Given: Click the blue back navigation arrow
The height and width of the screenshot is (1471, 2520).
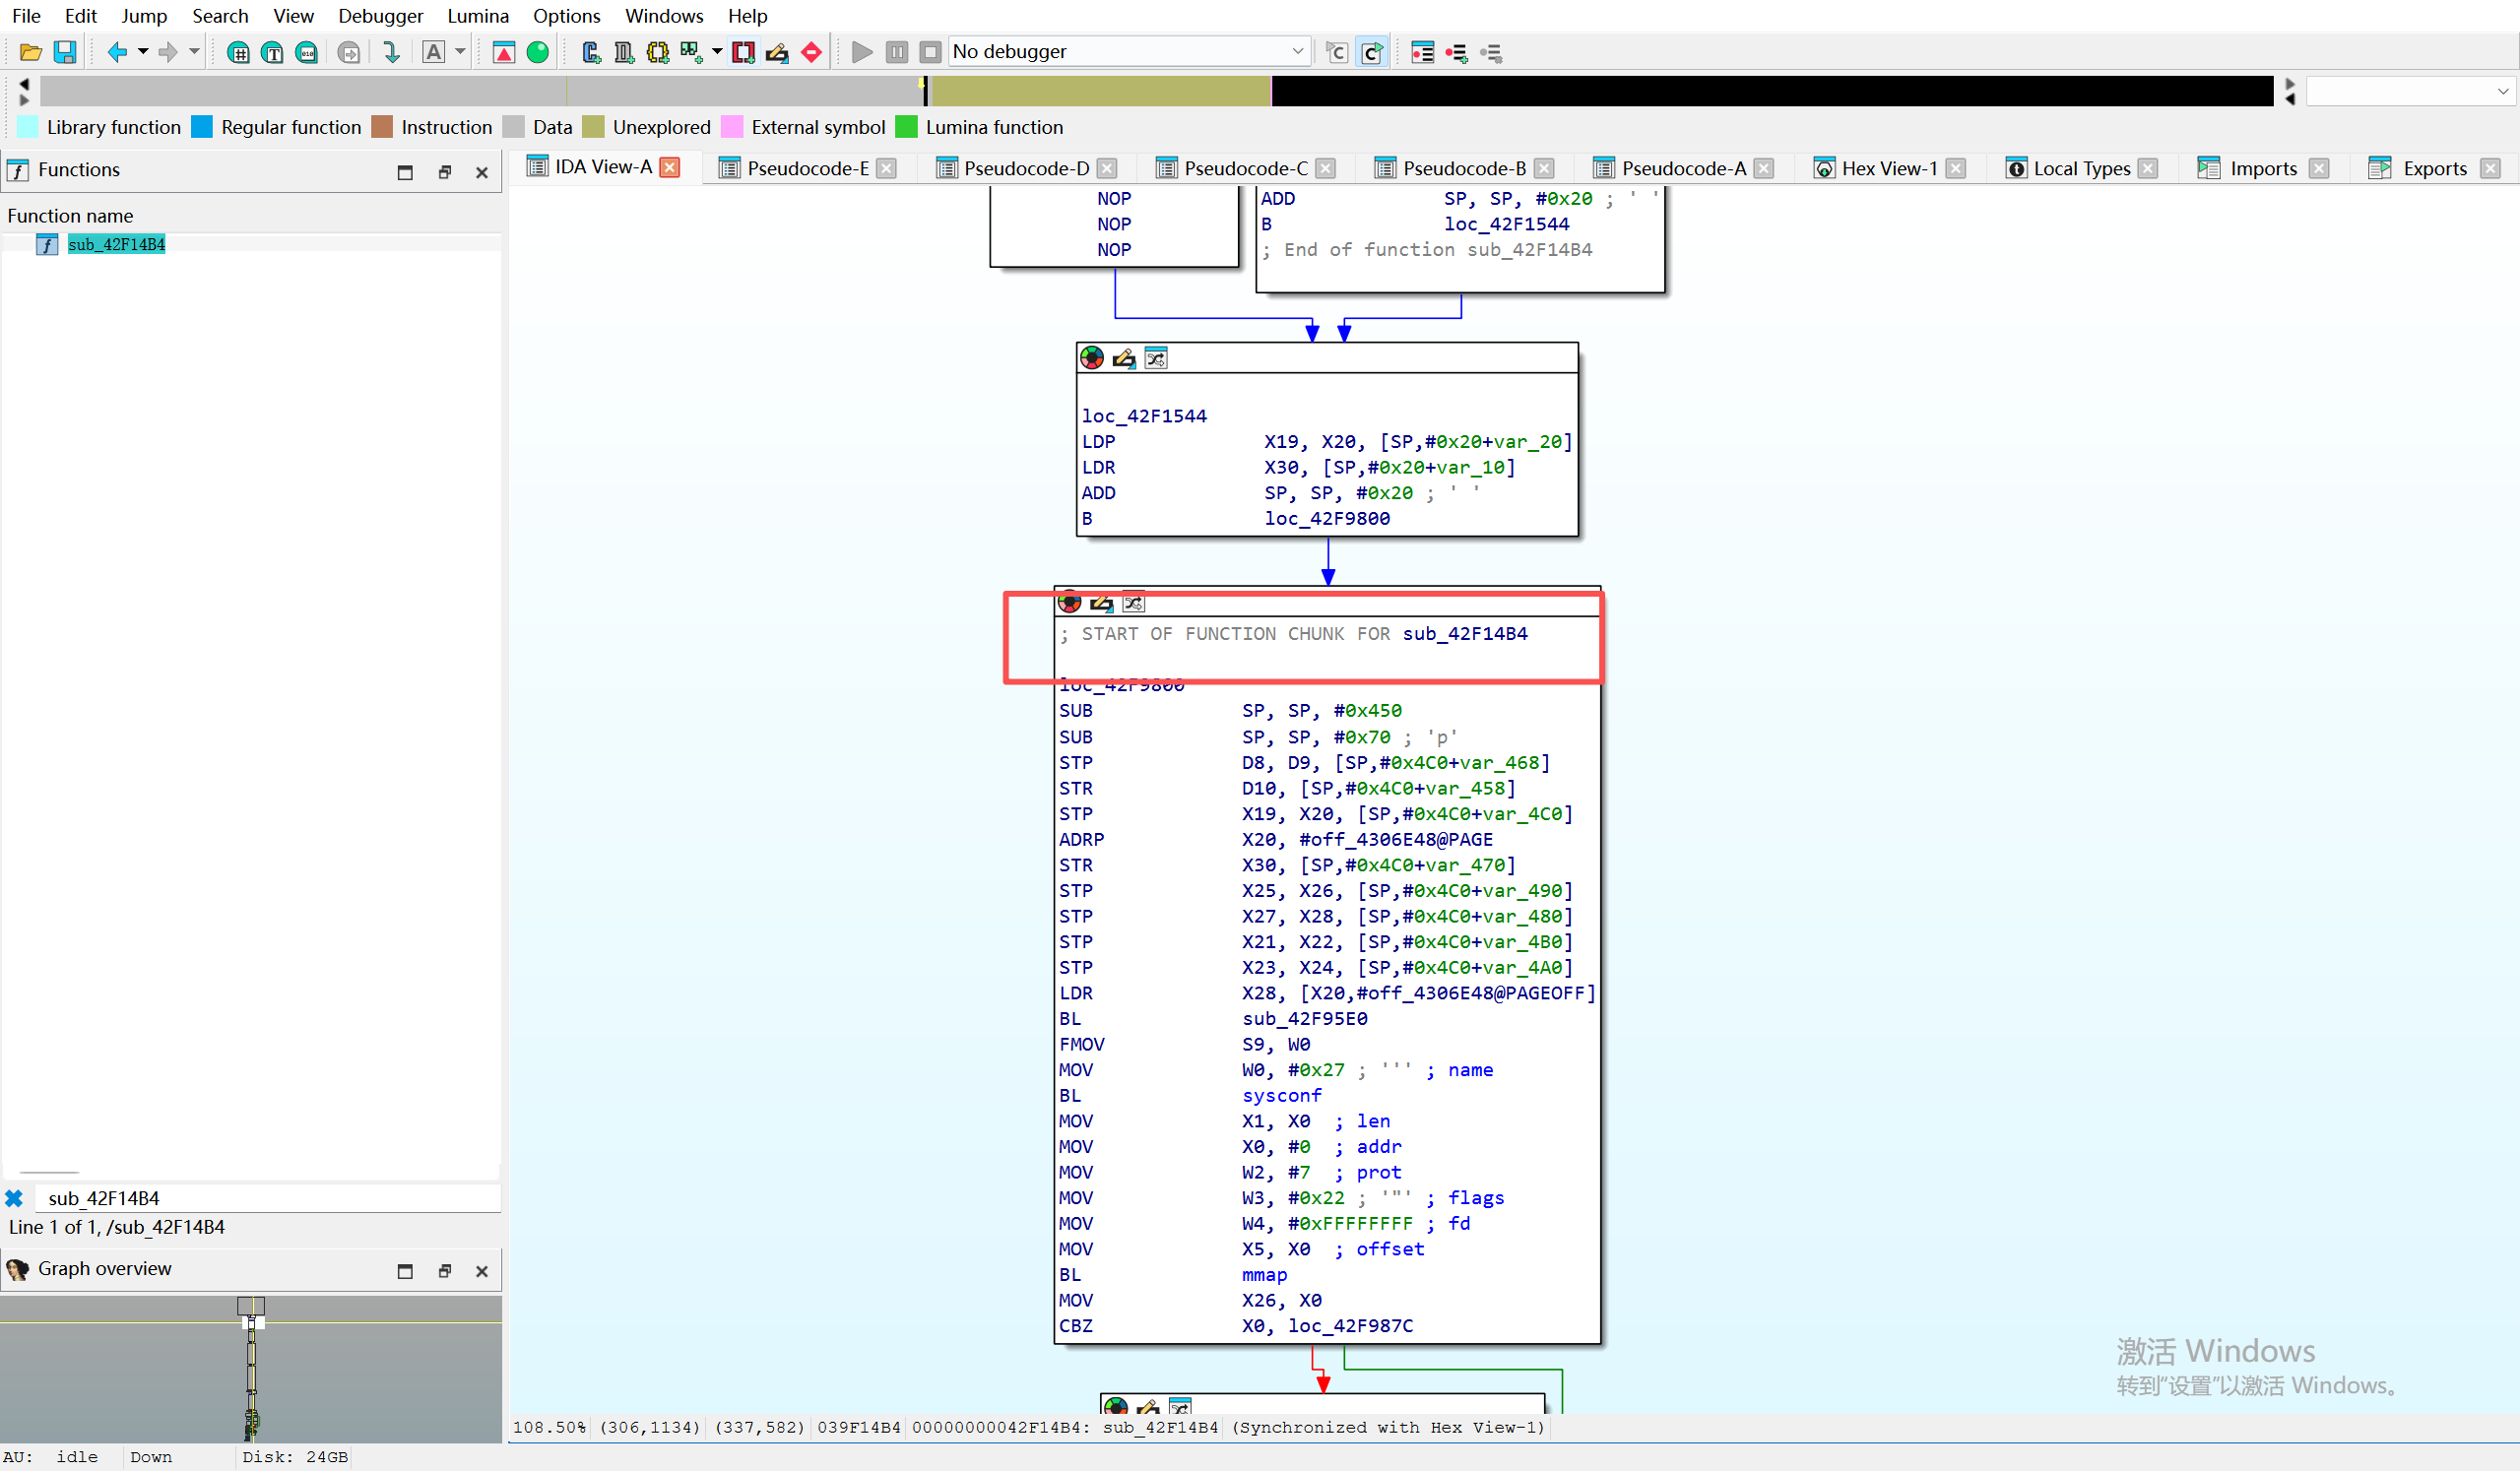Looking at the screenshot, I should click(x=116, y=52).
